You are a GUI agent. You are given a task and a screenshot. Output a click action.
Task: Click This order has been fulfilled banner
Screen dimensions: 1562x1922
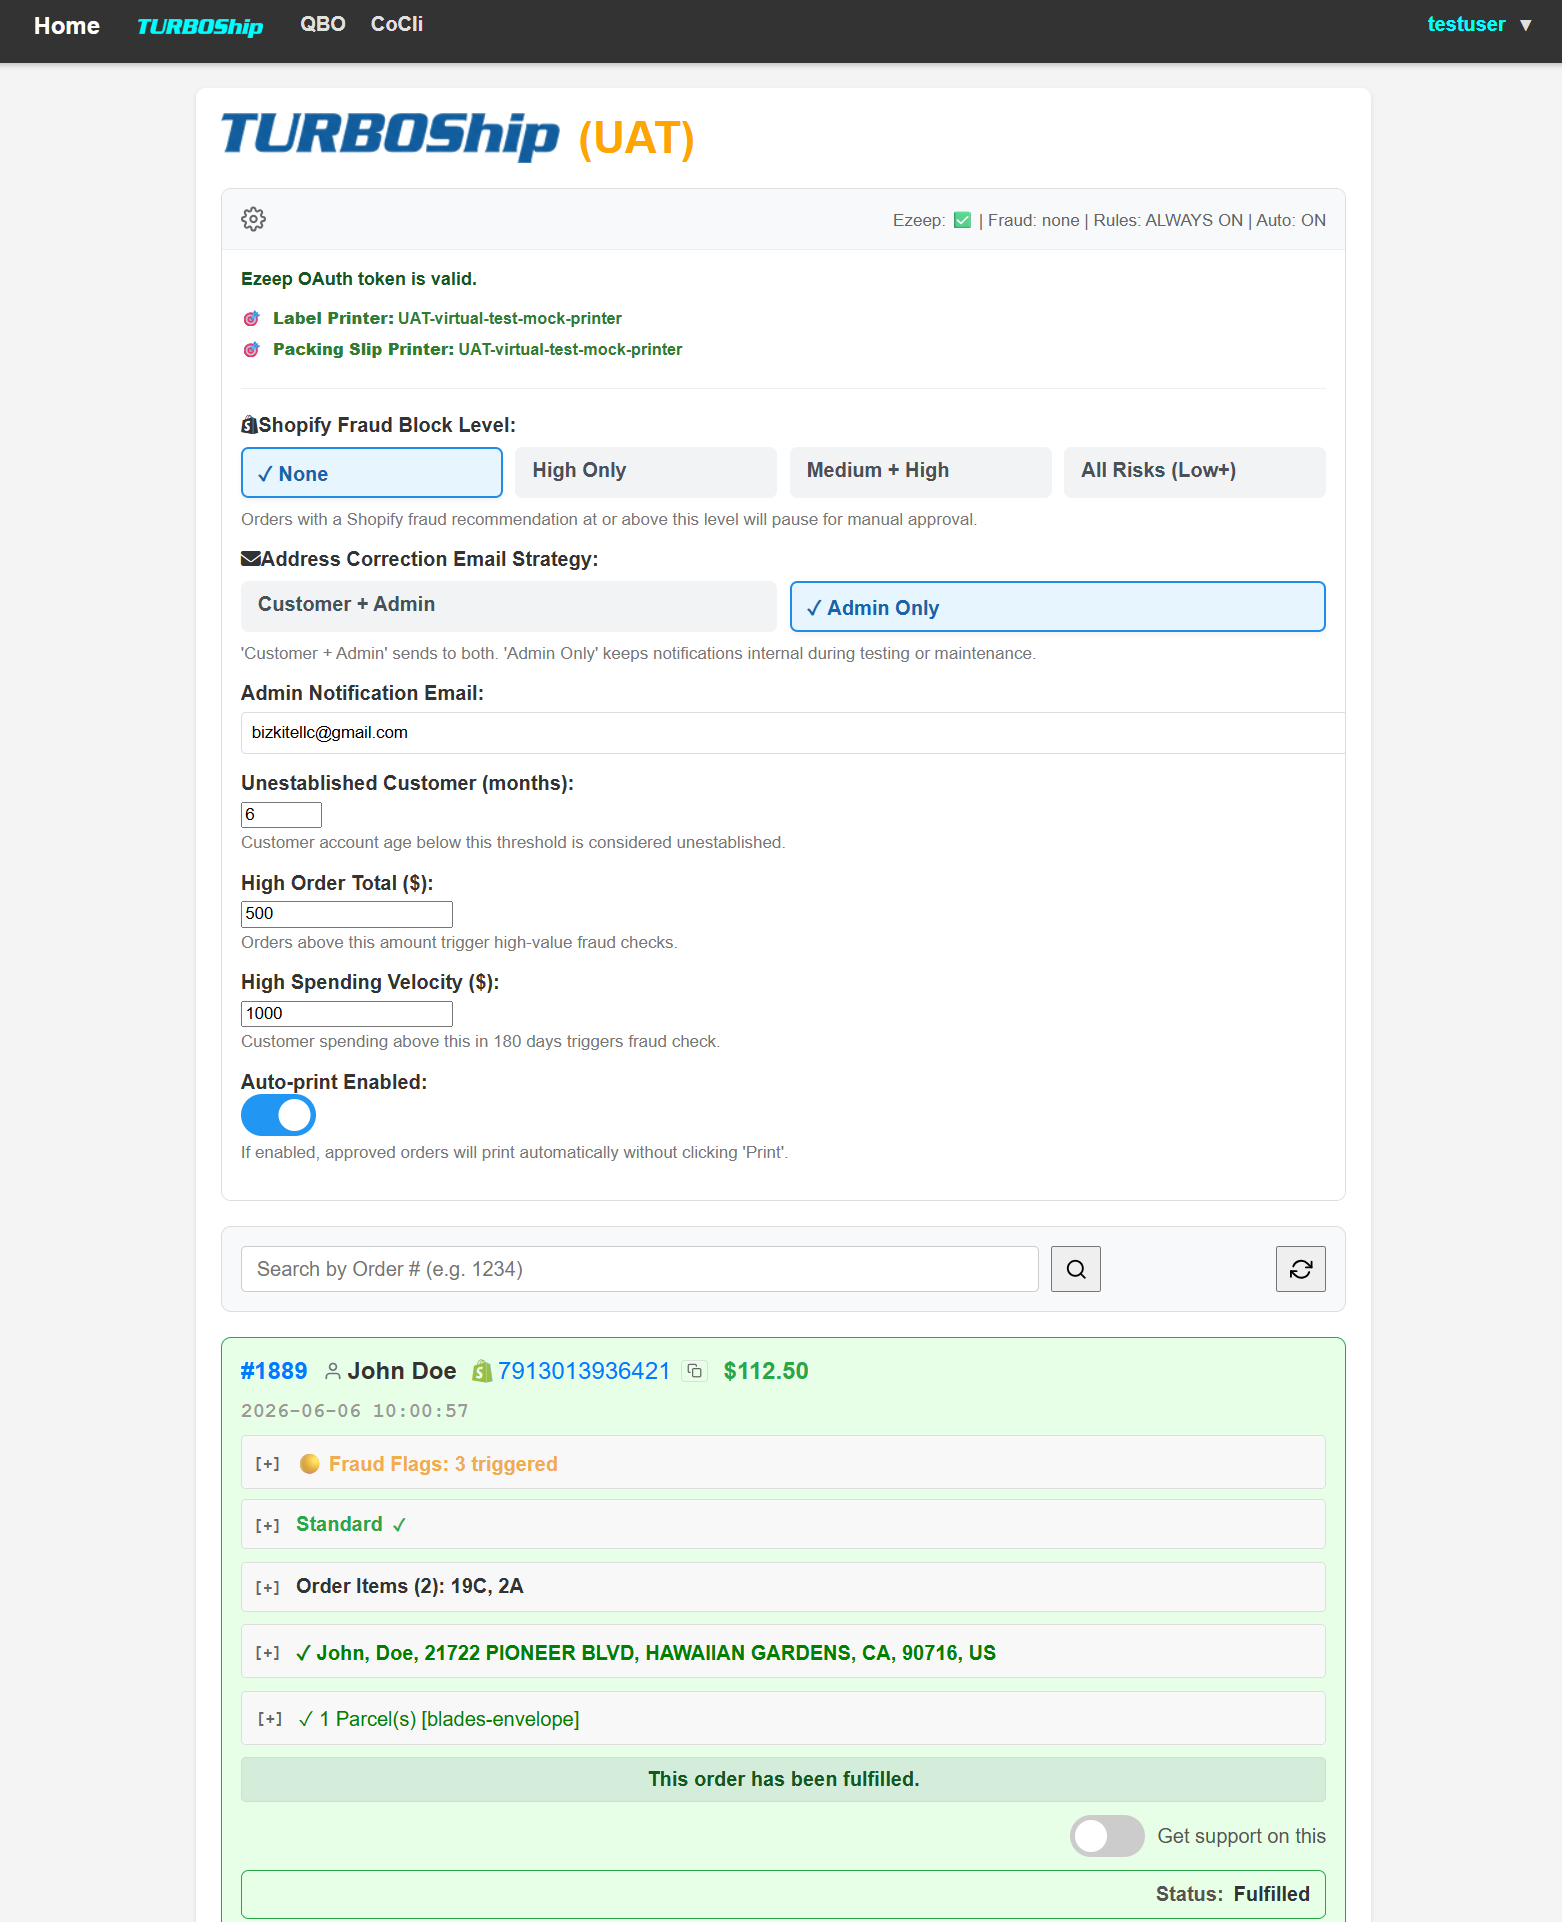pyautogui.click(x=783, y=1779)
